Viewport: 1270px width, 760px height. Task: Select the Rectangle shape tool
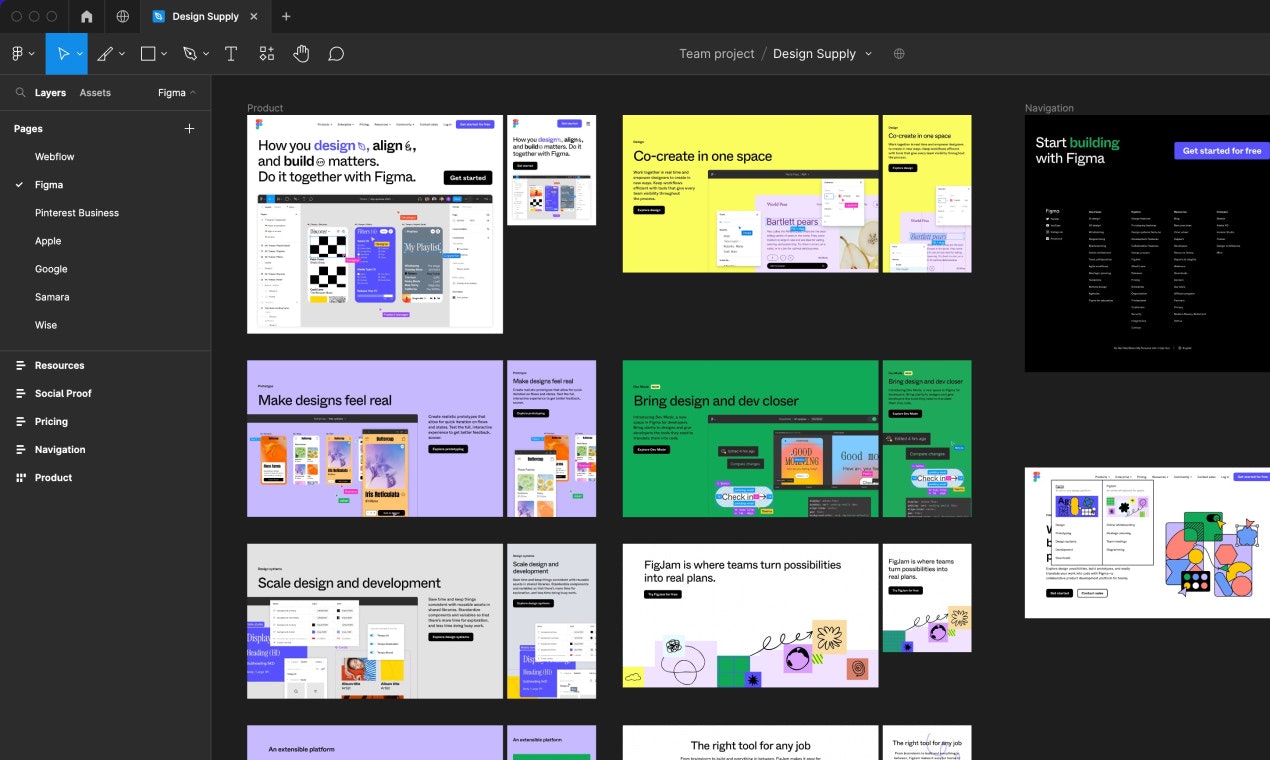point(148,54)
